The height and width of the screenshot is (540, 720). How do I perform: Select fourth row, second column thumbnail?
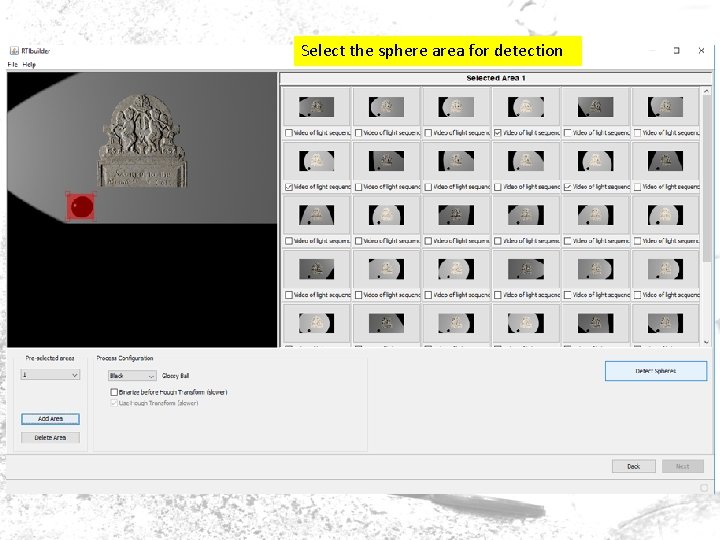point(386,269)
